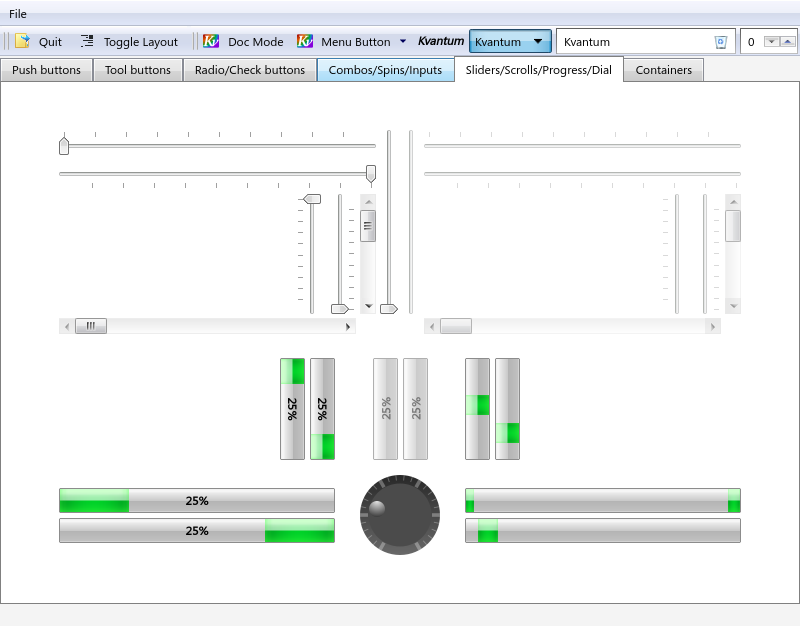Screen dimensions: 800x626
Task: Open the blue Kvantum combo box
Action: [x=510, y=41]
